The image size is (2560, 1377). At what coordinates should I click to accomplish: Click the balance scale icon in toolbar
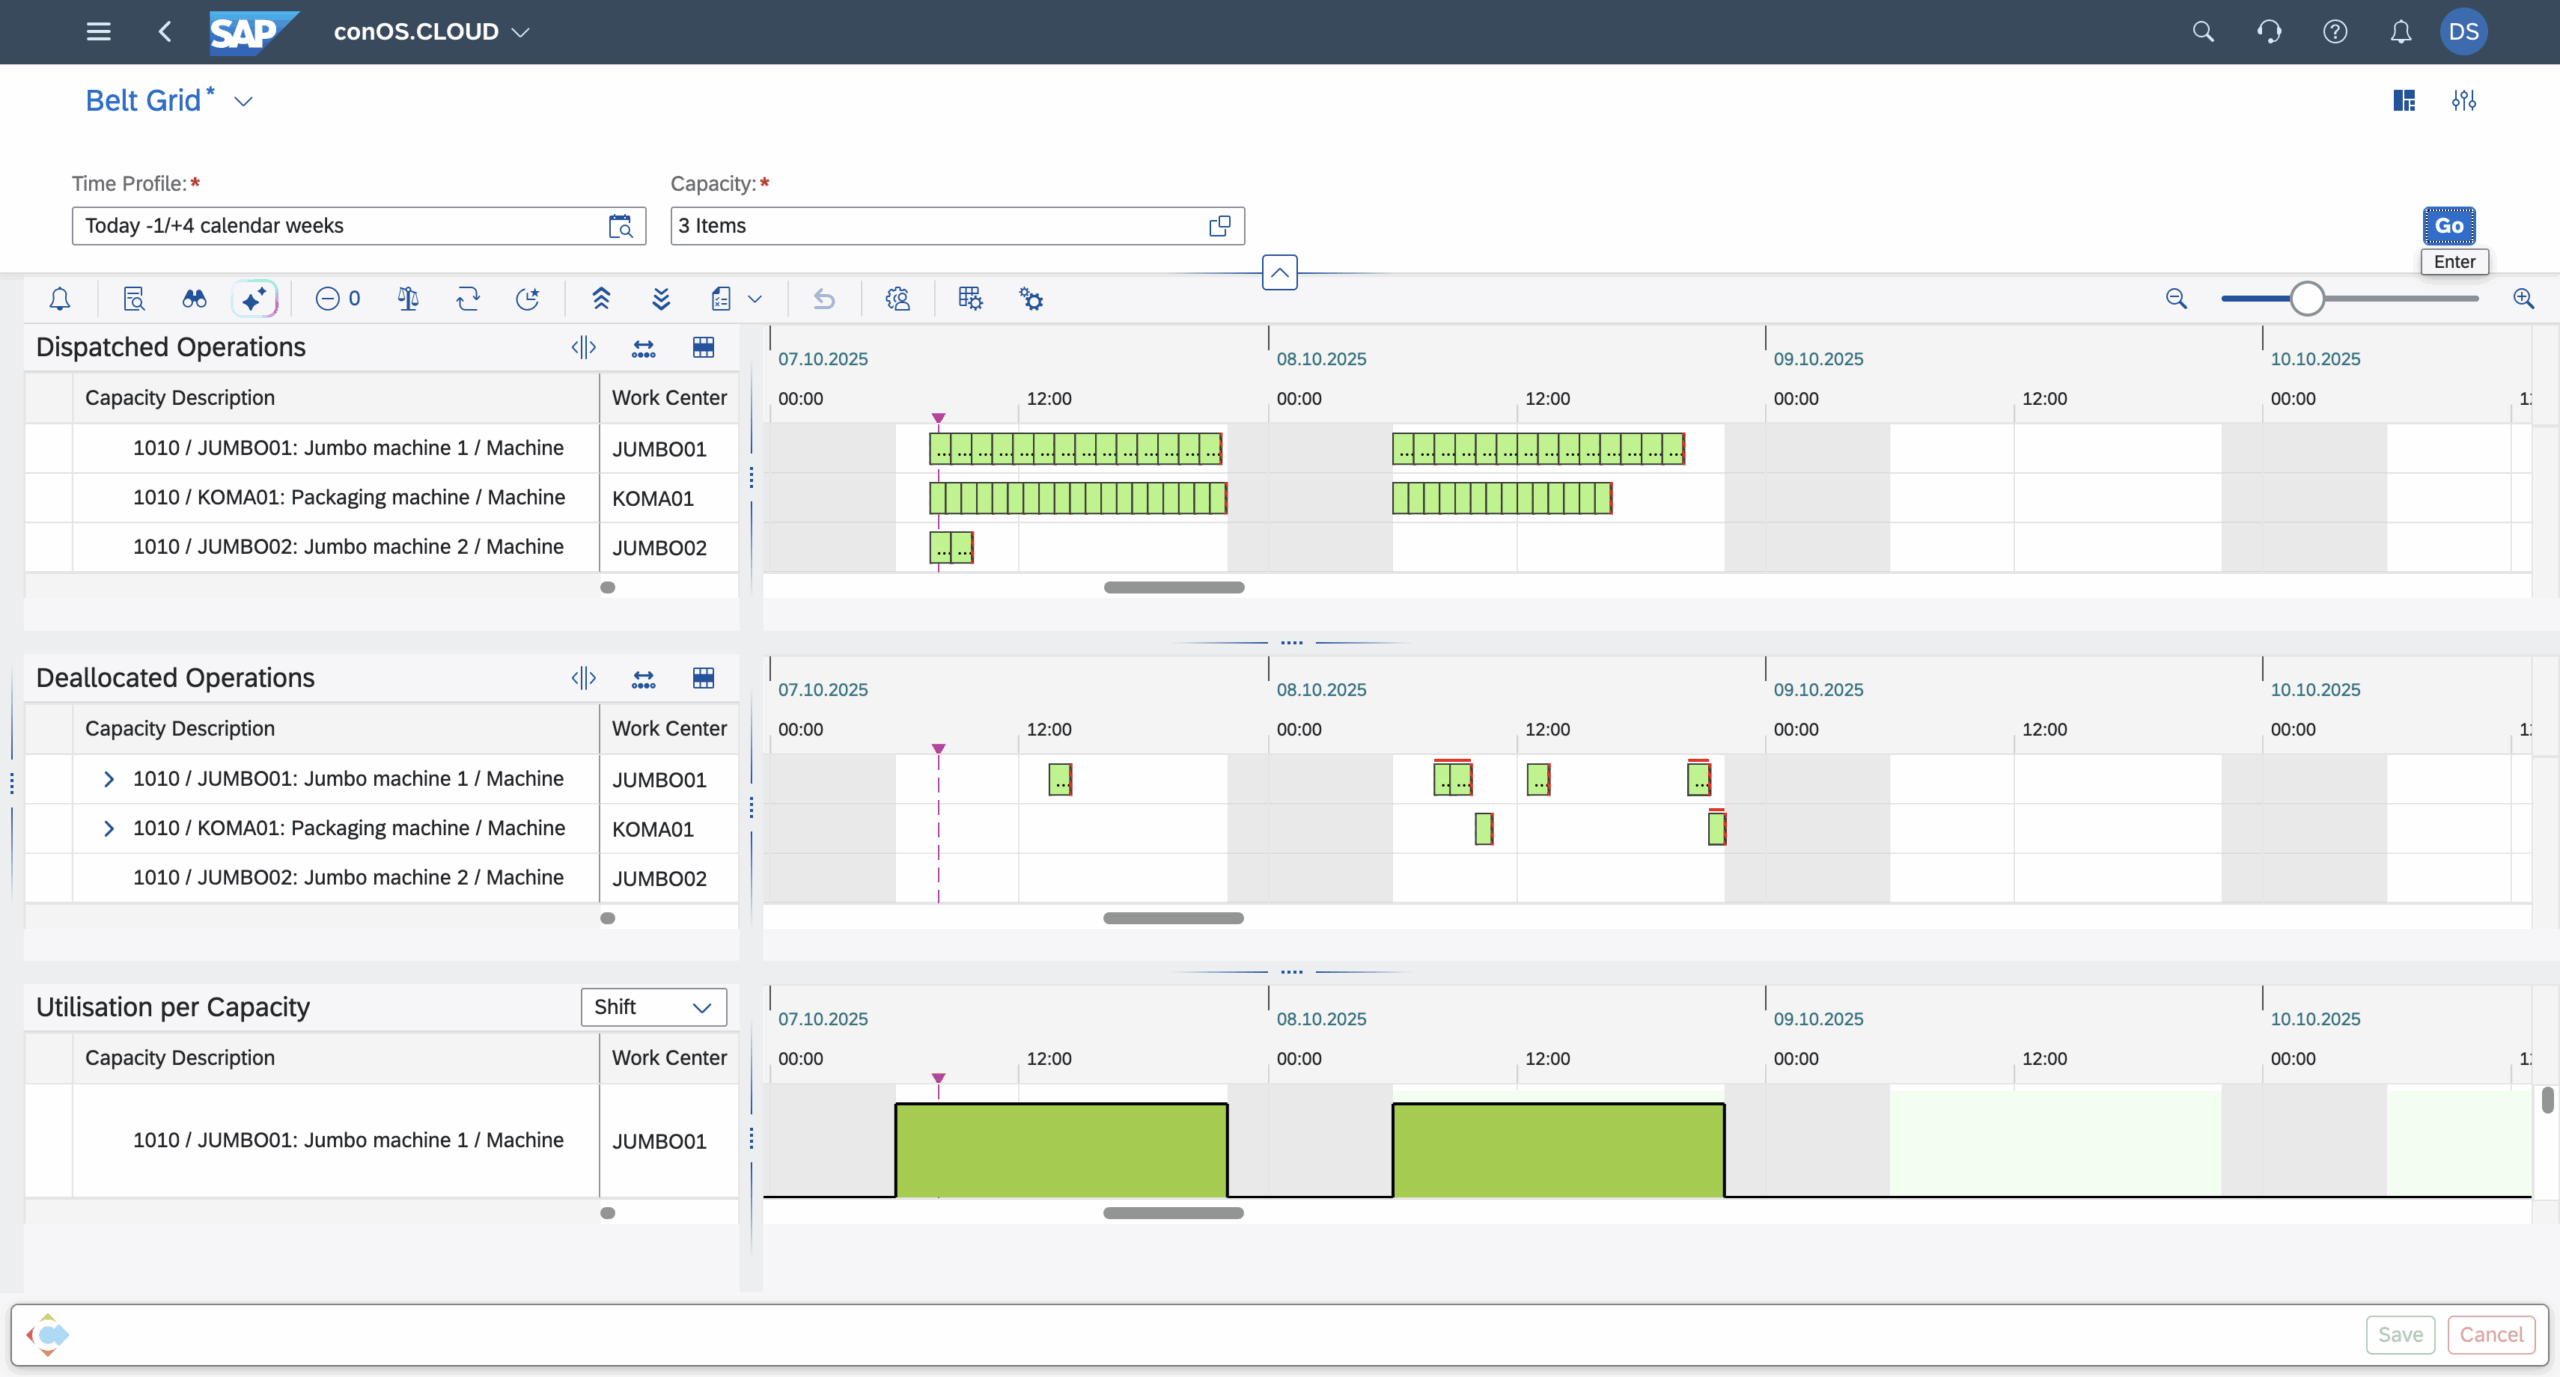(x=407, y=298)
